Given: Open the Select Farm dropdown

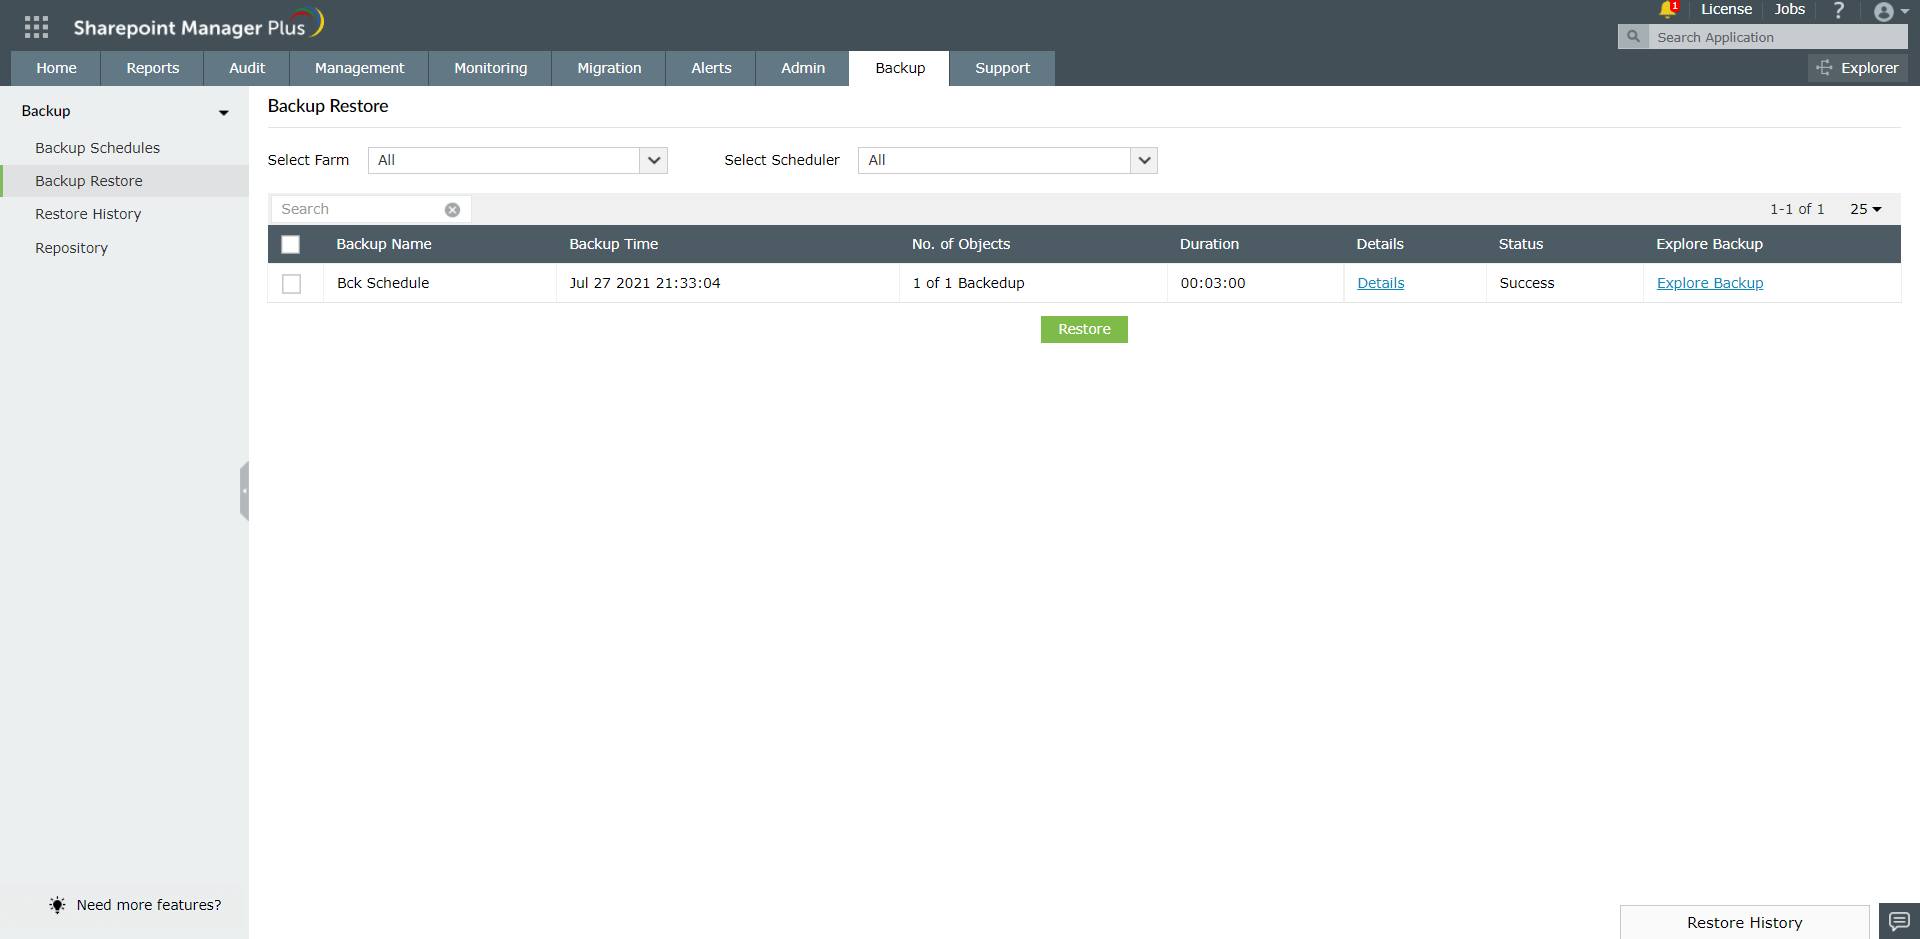Looking at the screenshot, I should coord(652,160).
